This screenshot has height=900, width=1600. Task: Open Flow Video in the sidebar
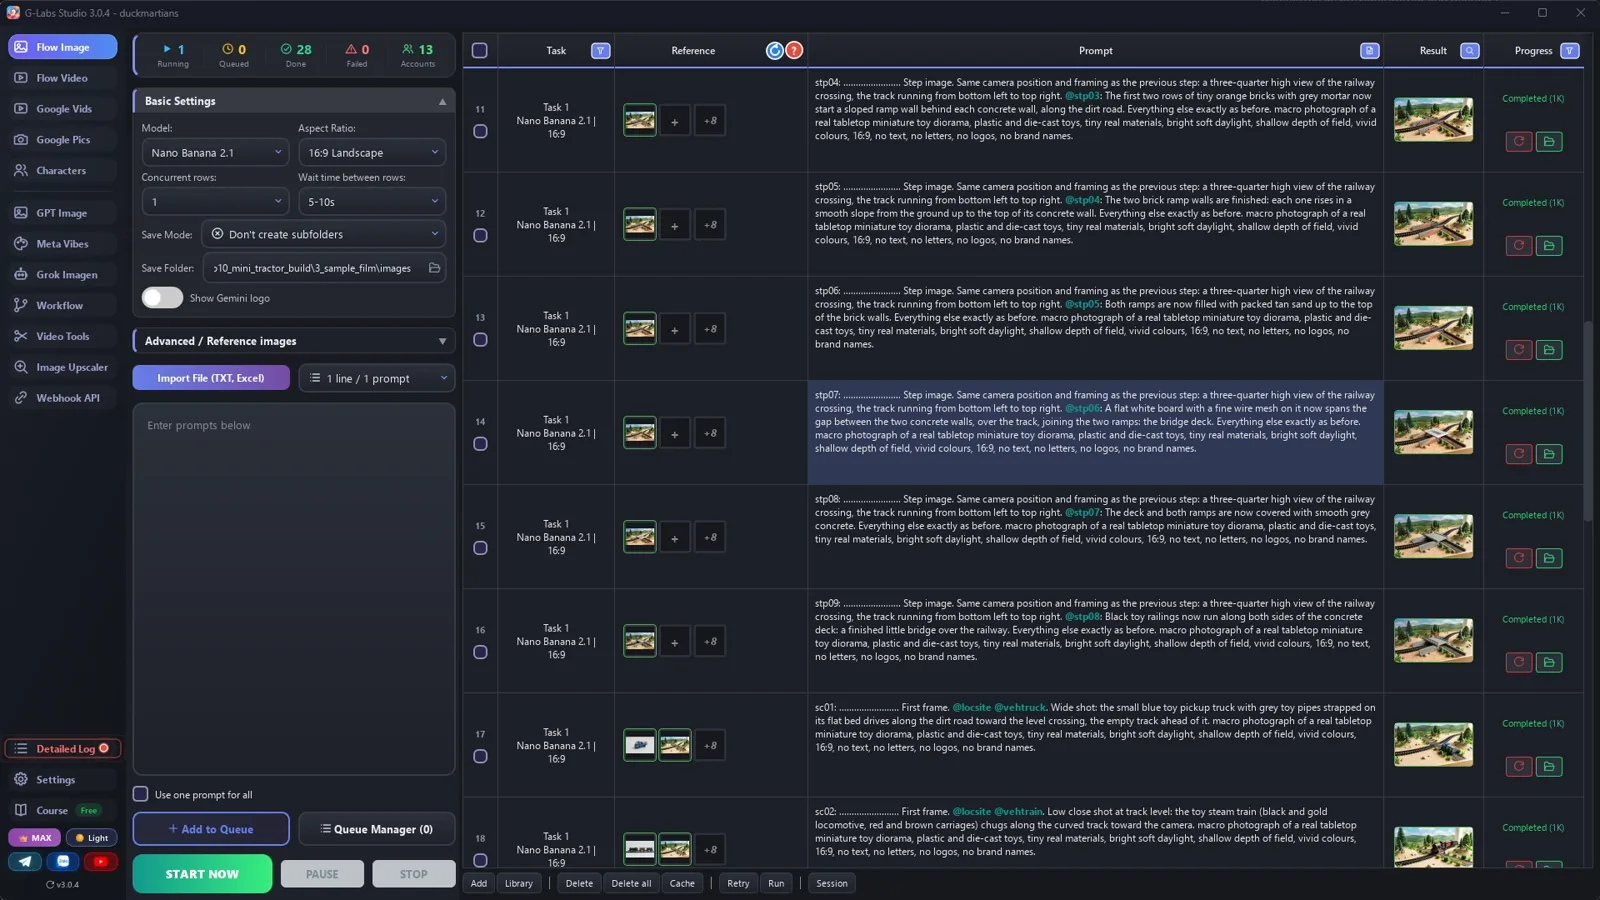point(62,78)
